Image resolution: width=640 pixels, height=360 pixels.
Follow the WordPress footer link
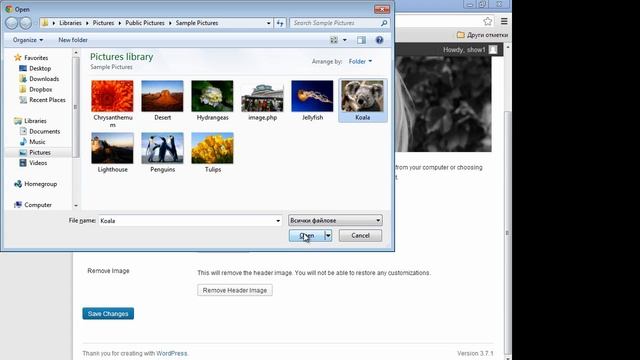click(x=171, y=353)
